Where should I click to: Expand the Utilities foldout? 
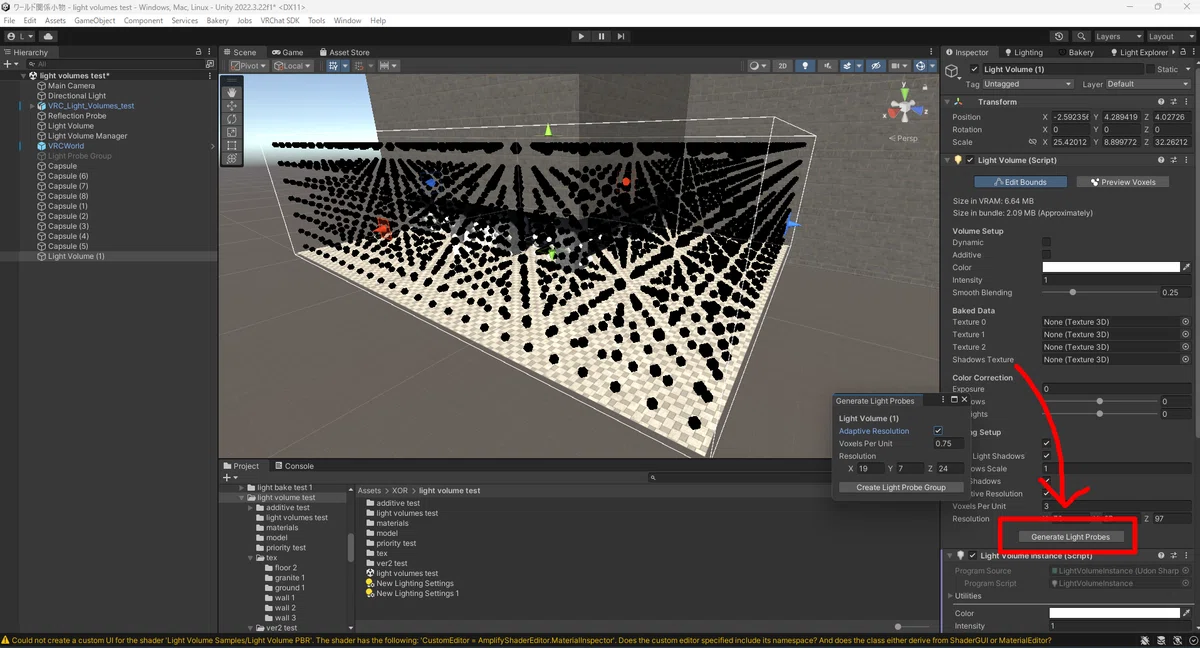coord(948,596)
